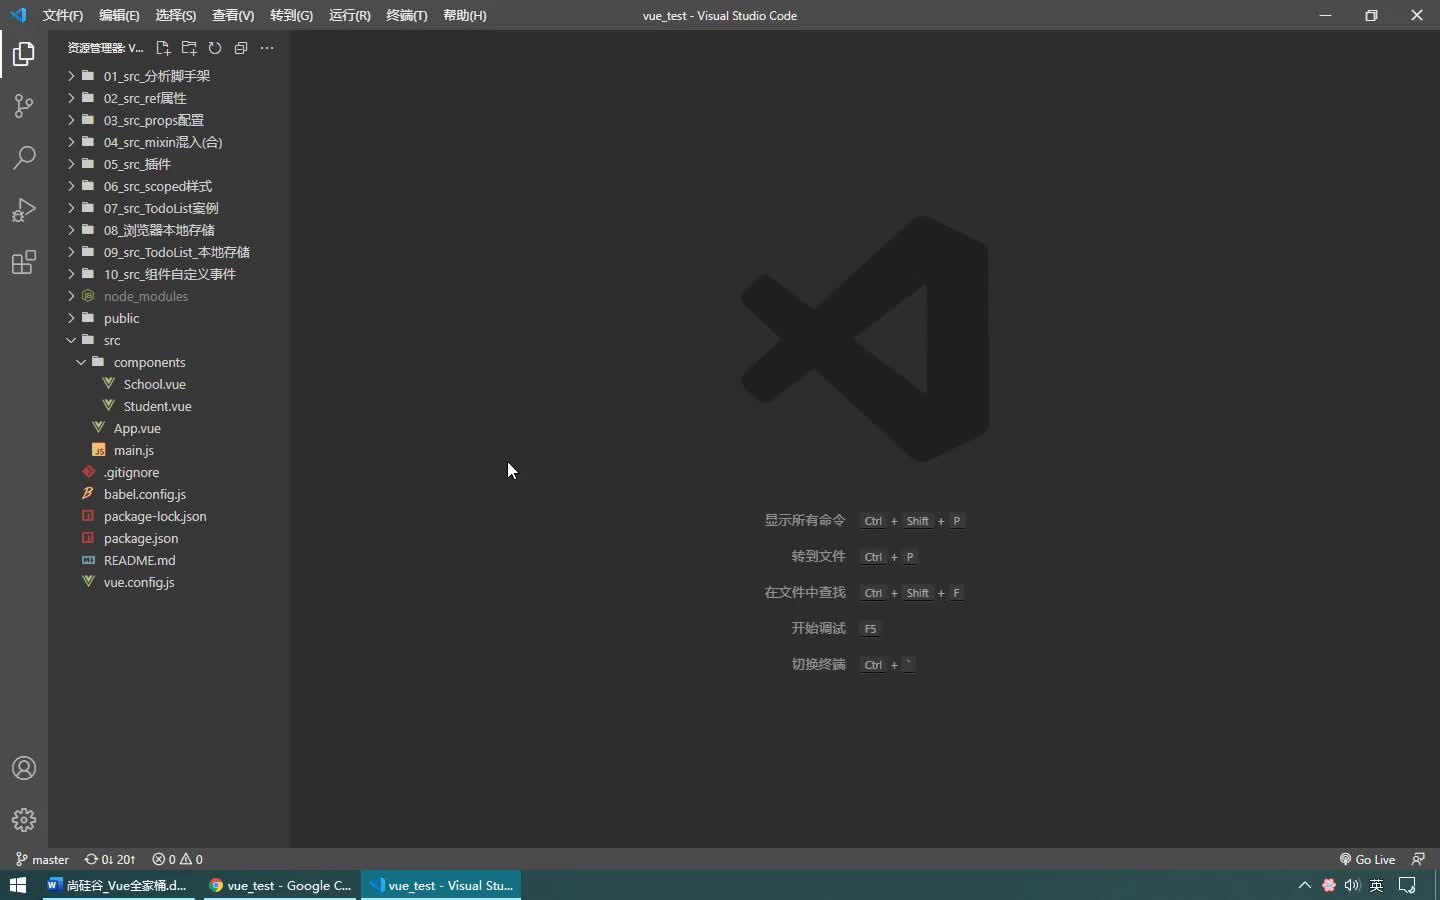Start Go Live server

[1367, 859]
